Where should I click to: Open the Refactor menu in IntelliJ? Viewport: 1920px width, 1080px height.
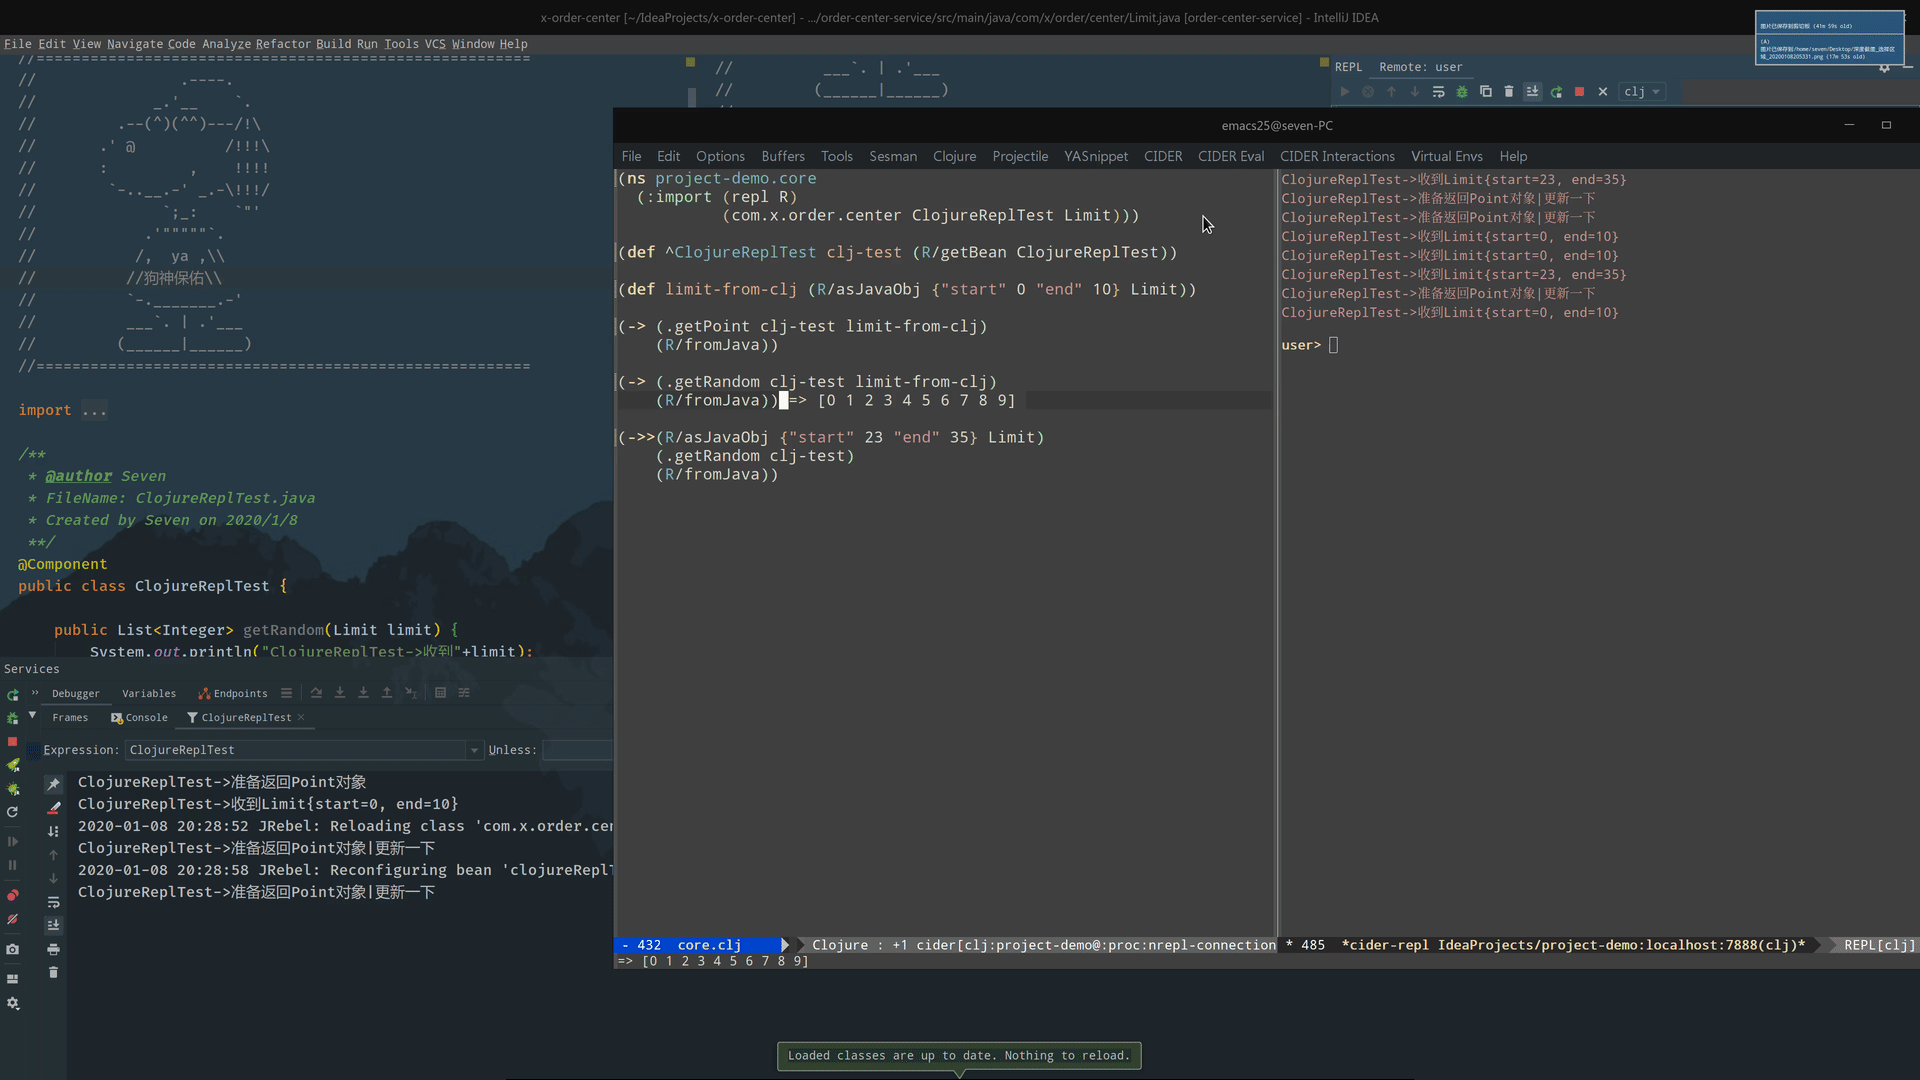[282, 44]
